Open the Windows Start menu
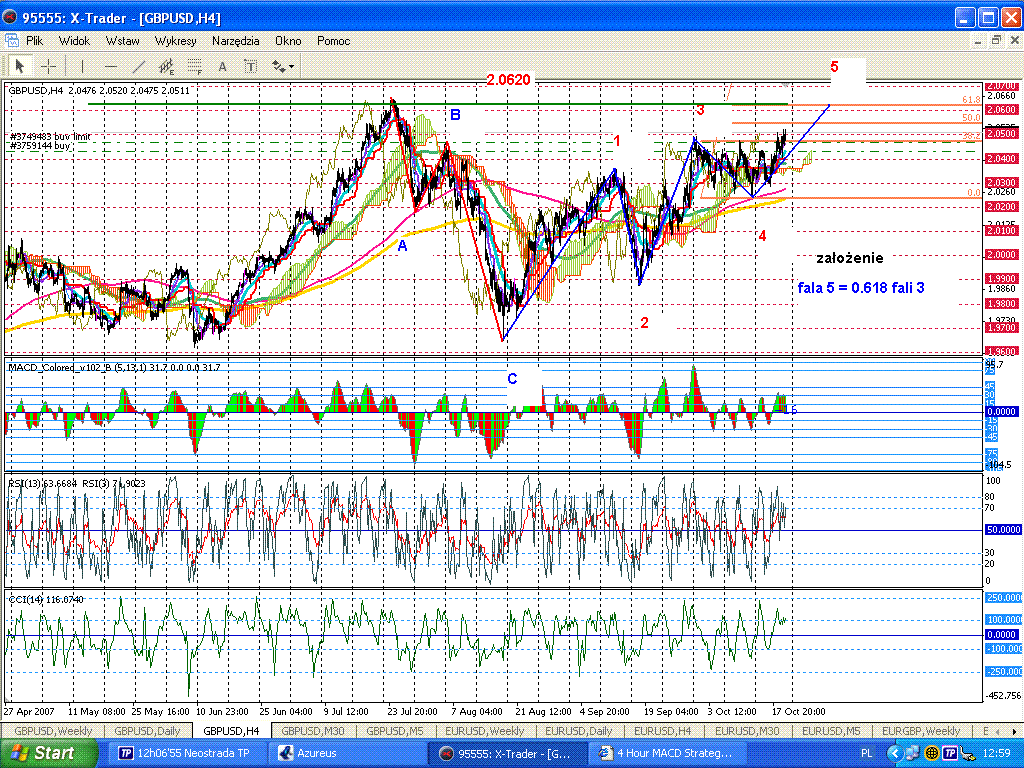 47,753
